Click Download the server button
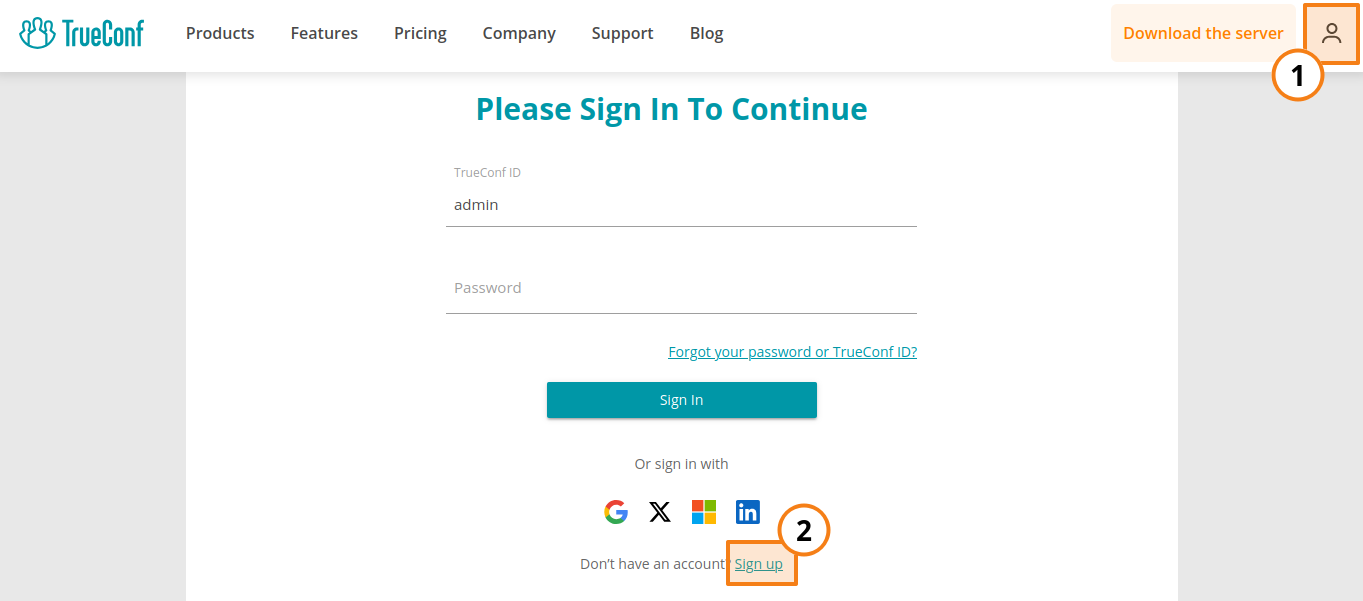This screenshot has height=601, width=1363. [1203, 33]
